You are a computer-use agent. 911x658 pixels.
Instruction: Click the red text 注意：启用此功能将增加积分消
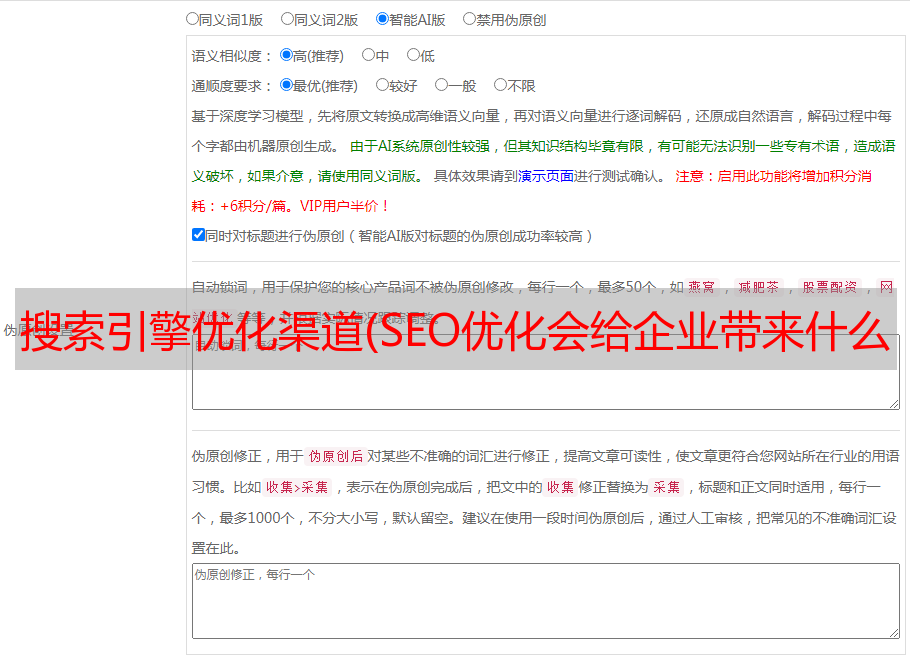[x=773, y=176]
